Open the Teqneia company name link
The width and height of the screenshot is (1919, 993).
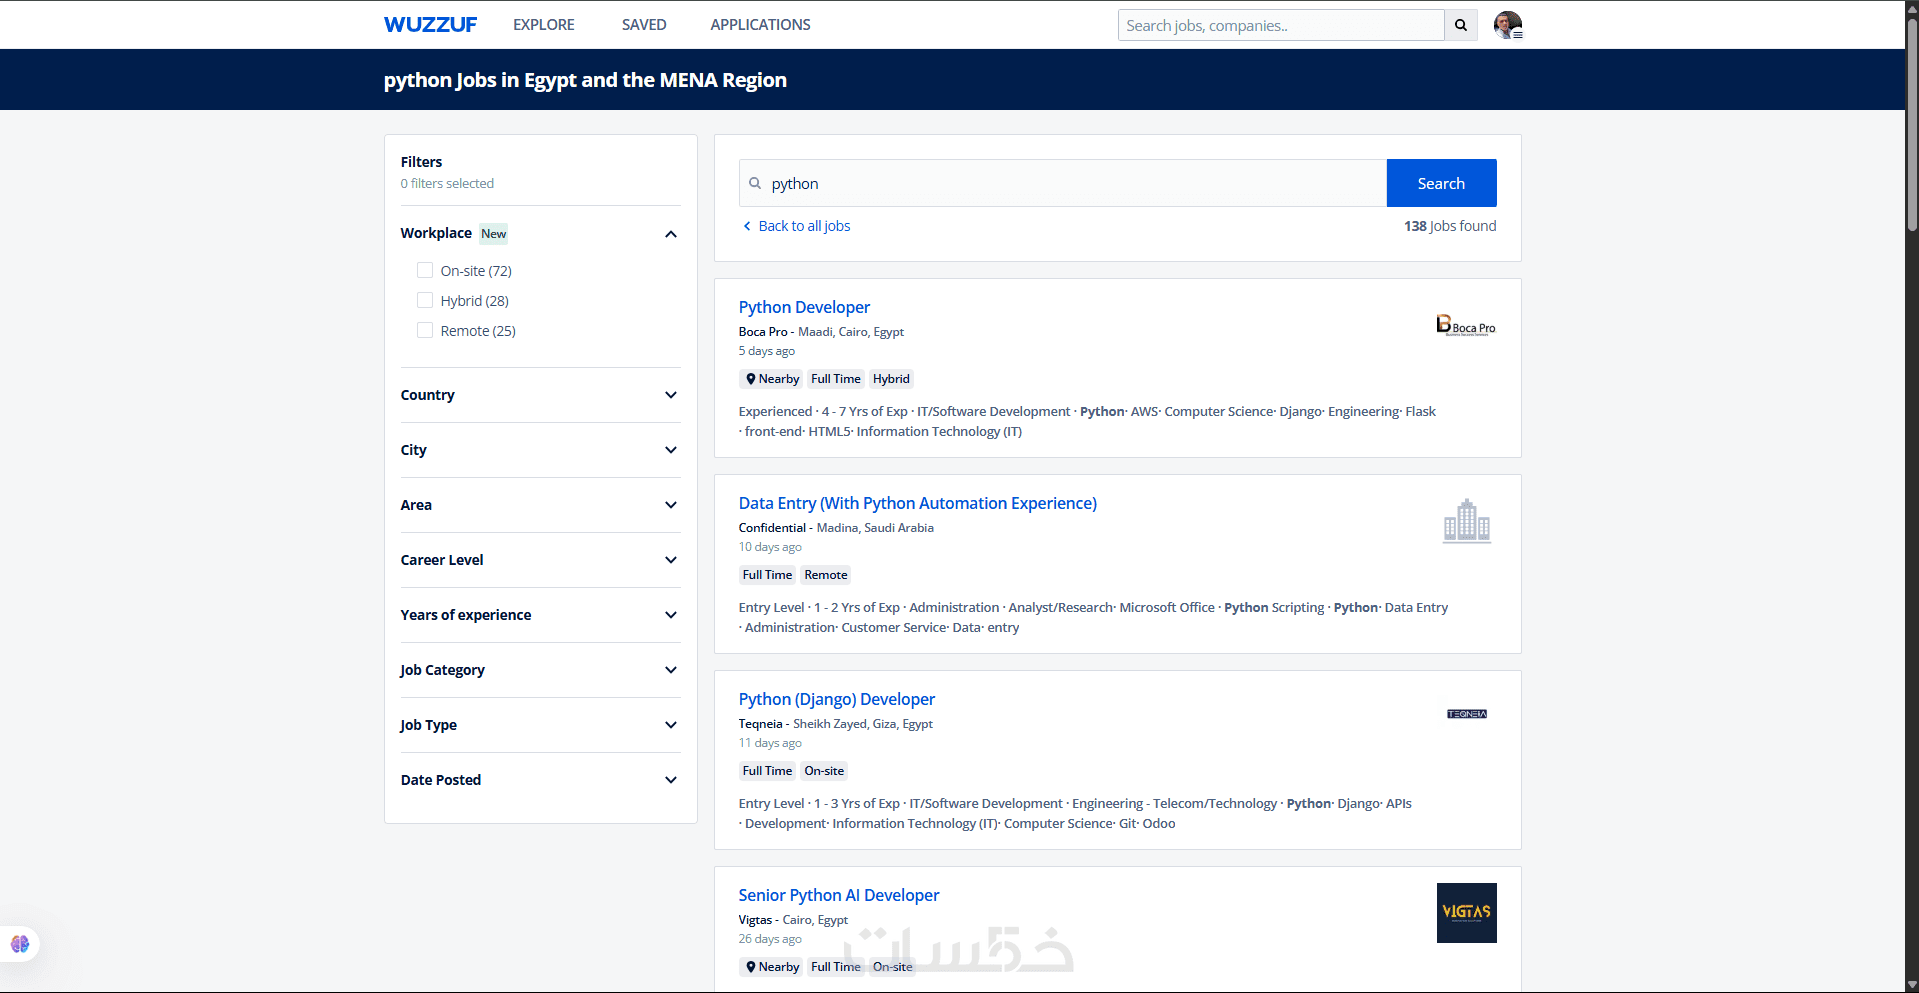pos(761,724)
